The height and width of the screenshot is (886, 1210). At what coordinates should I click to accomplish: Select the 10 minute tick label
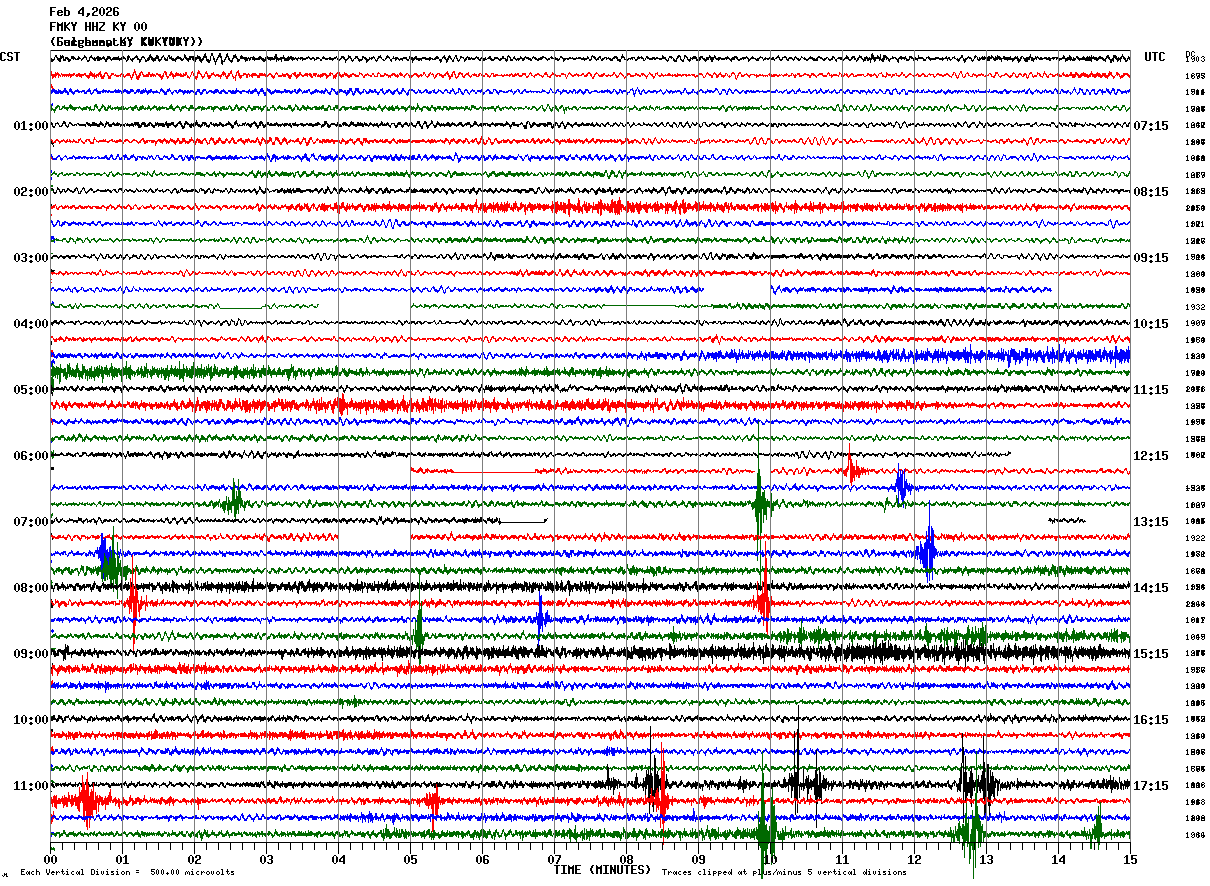pos(770,859)
